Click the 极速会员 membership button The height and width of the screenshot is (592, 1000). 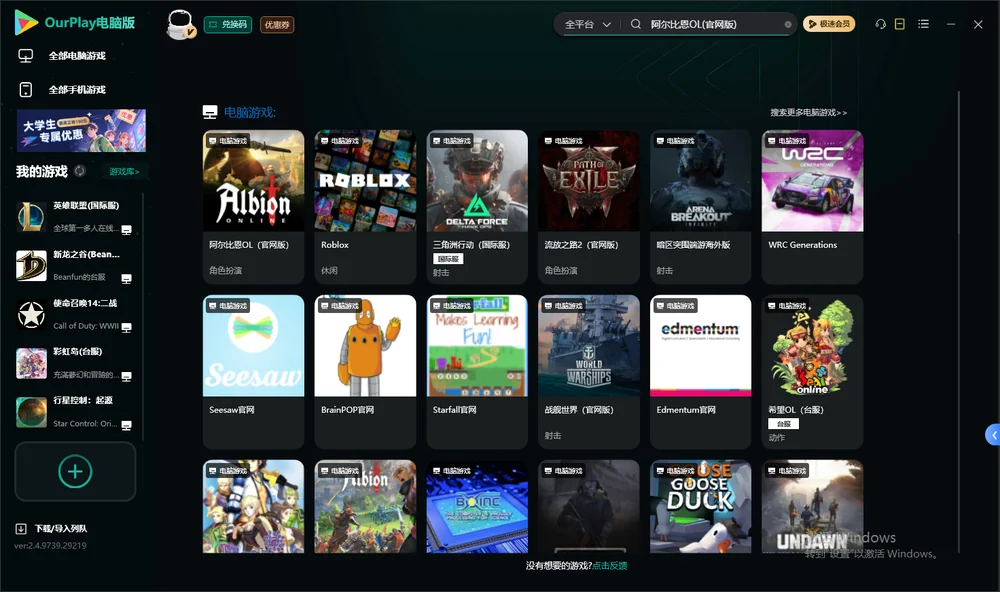click(x=829, y=24)
